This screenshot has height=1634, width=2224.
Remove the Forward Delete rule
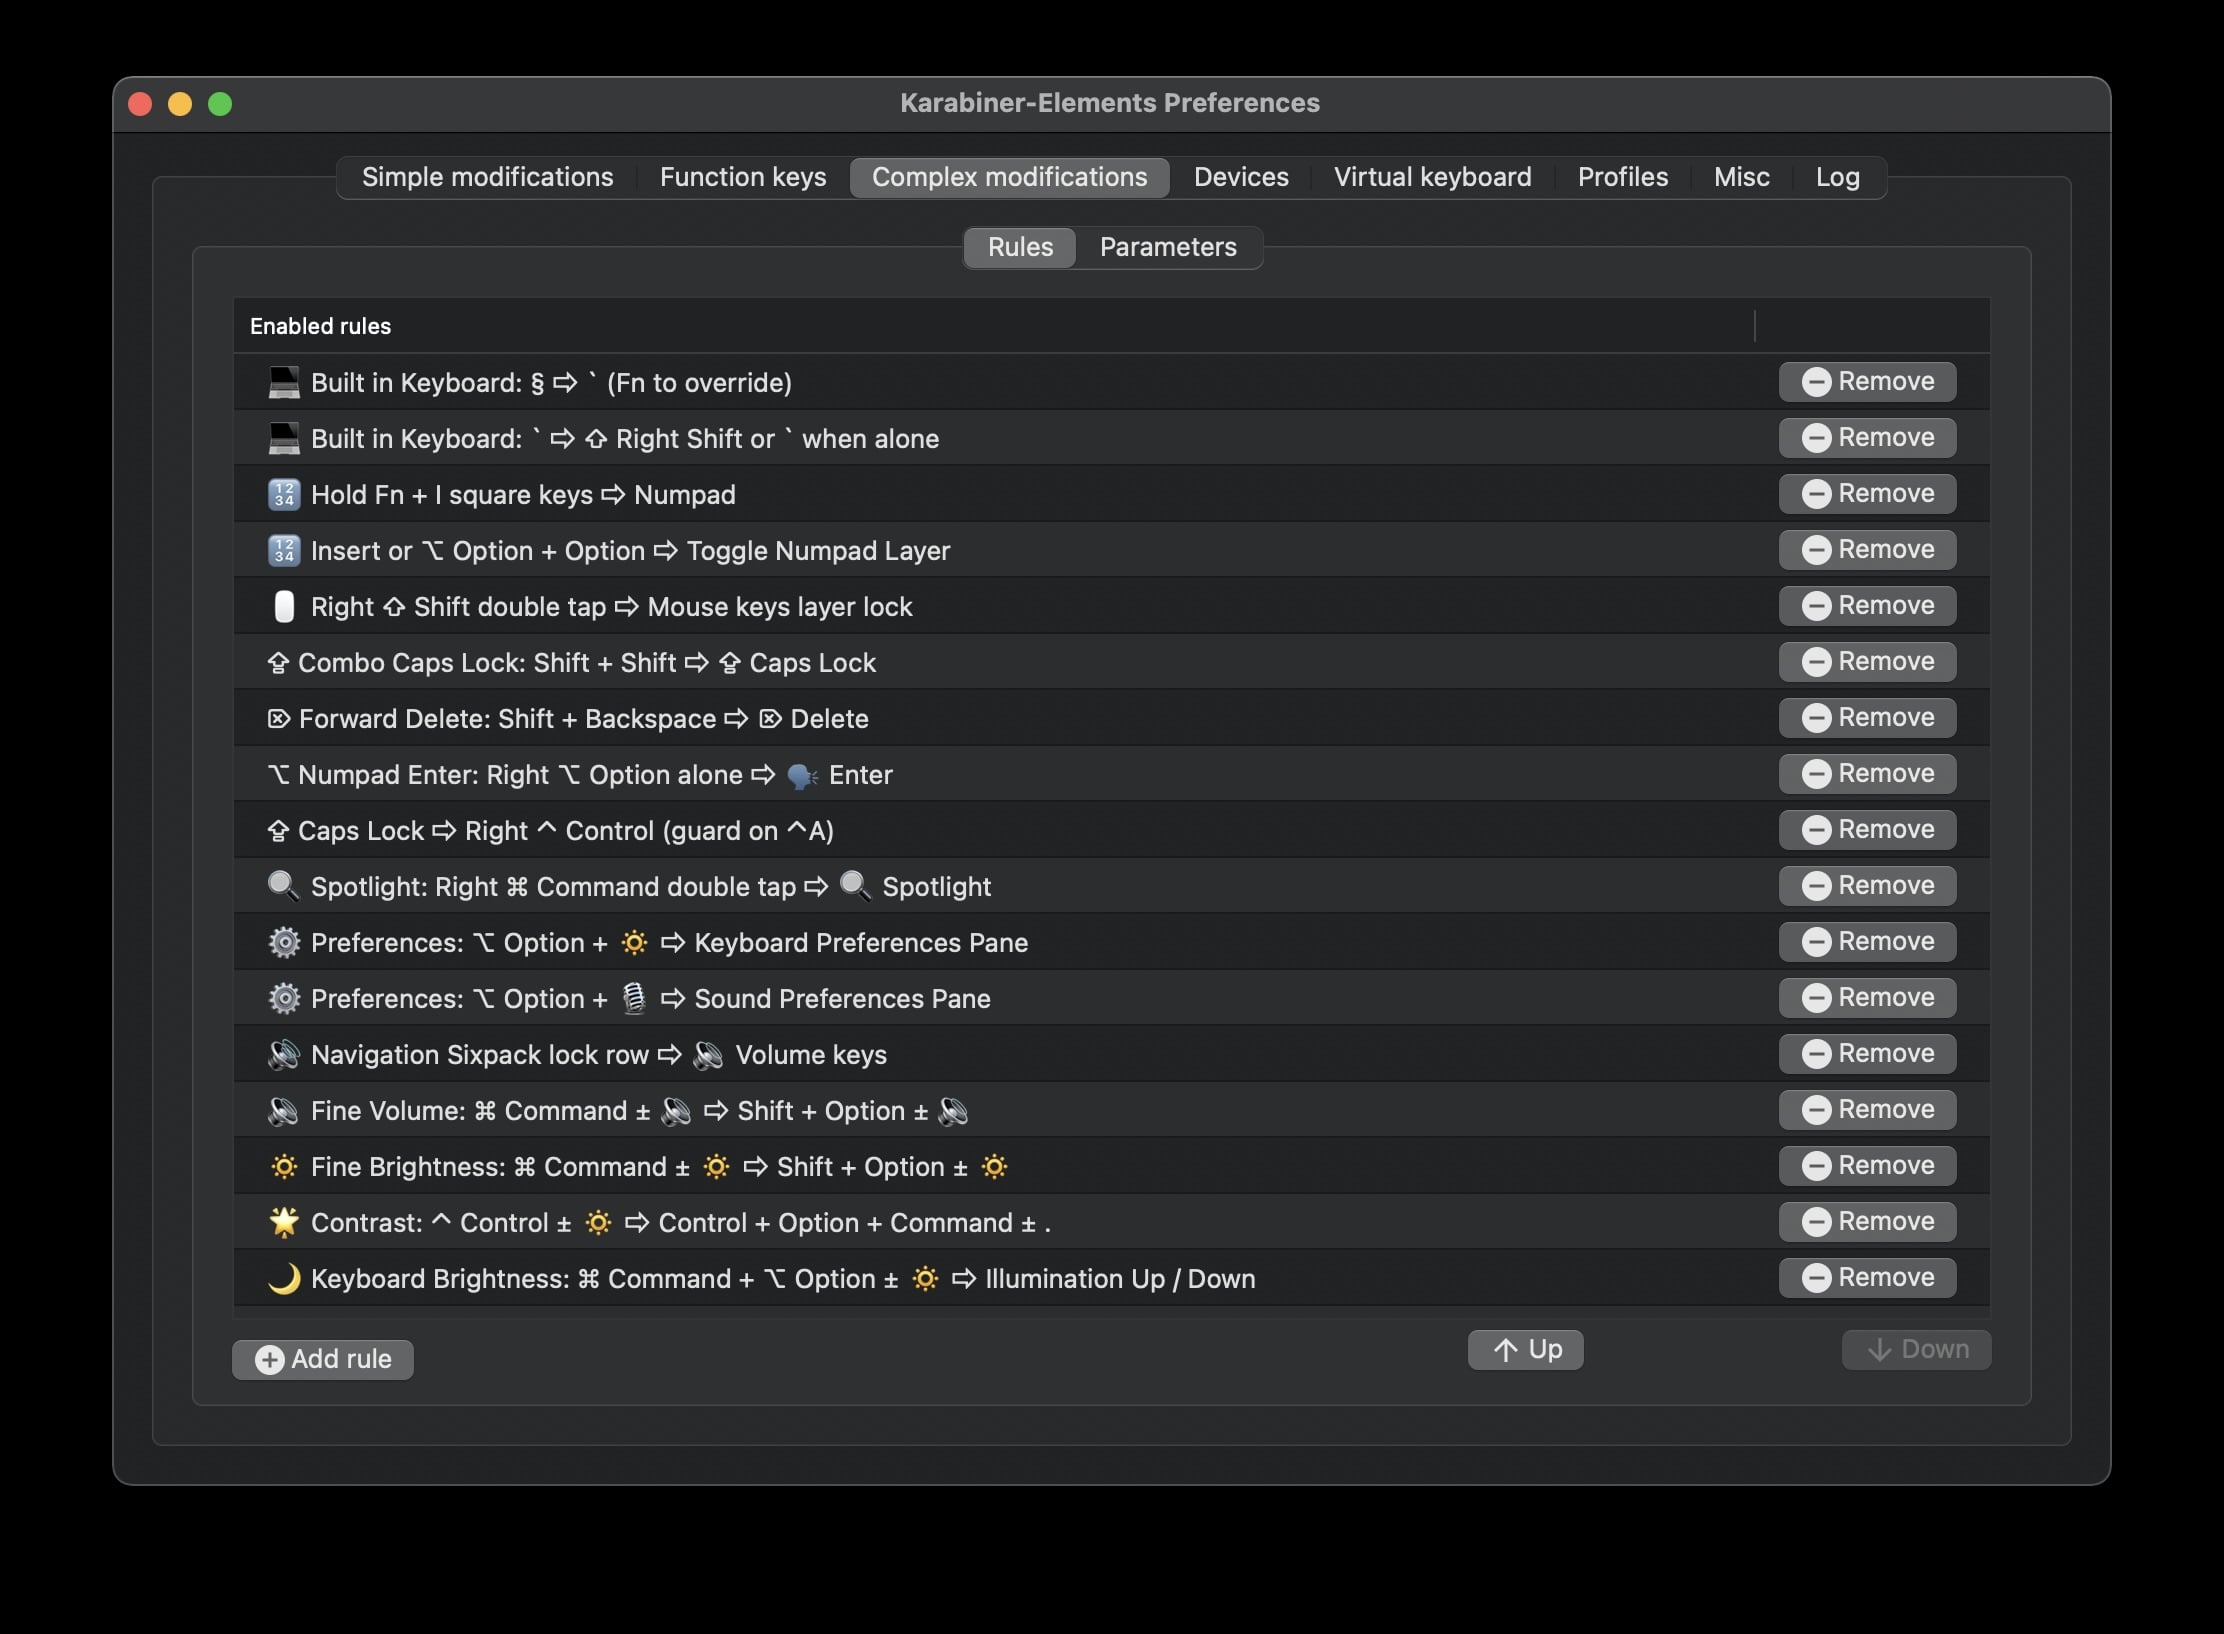(x=1867, y=718)
